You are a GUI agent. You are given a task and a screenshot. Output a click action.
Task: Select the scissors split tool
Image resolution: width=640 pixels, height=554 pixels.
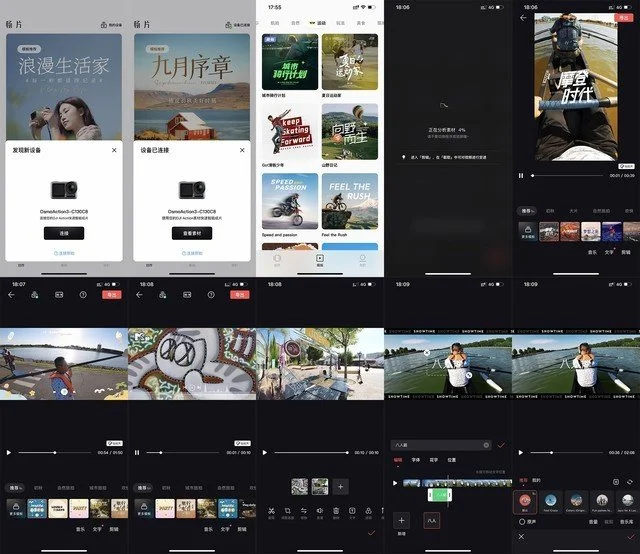tap(271, 512)
